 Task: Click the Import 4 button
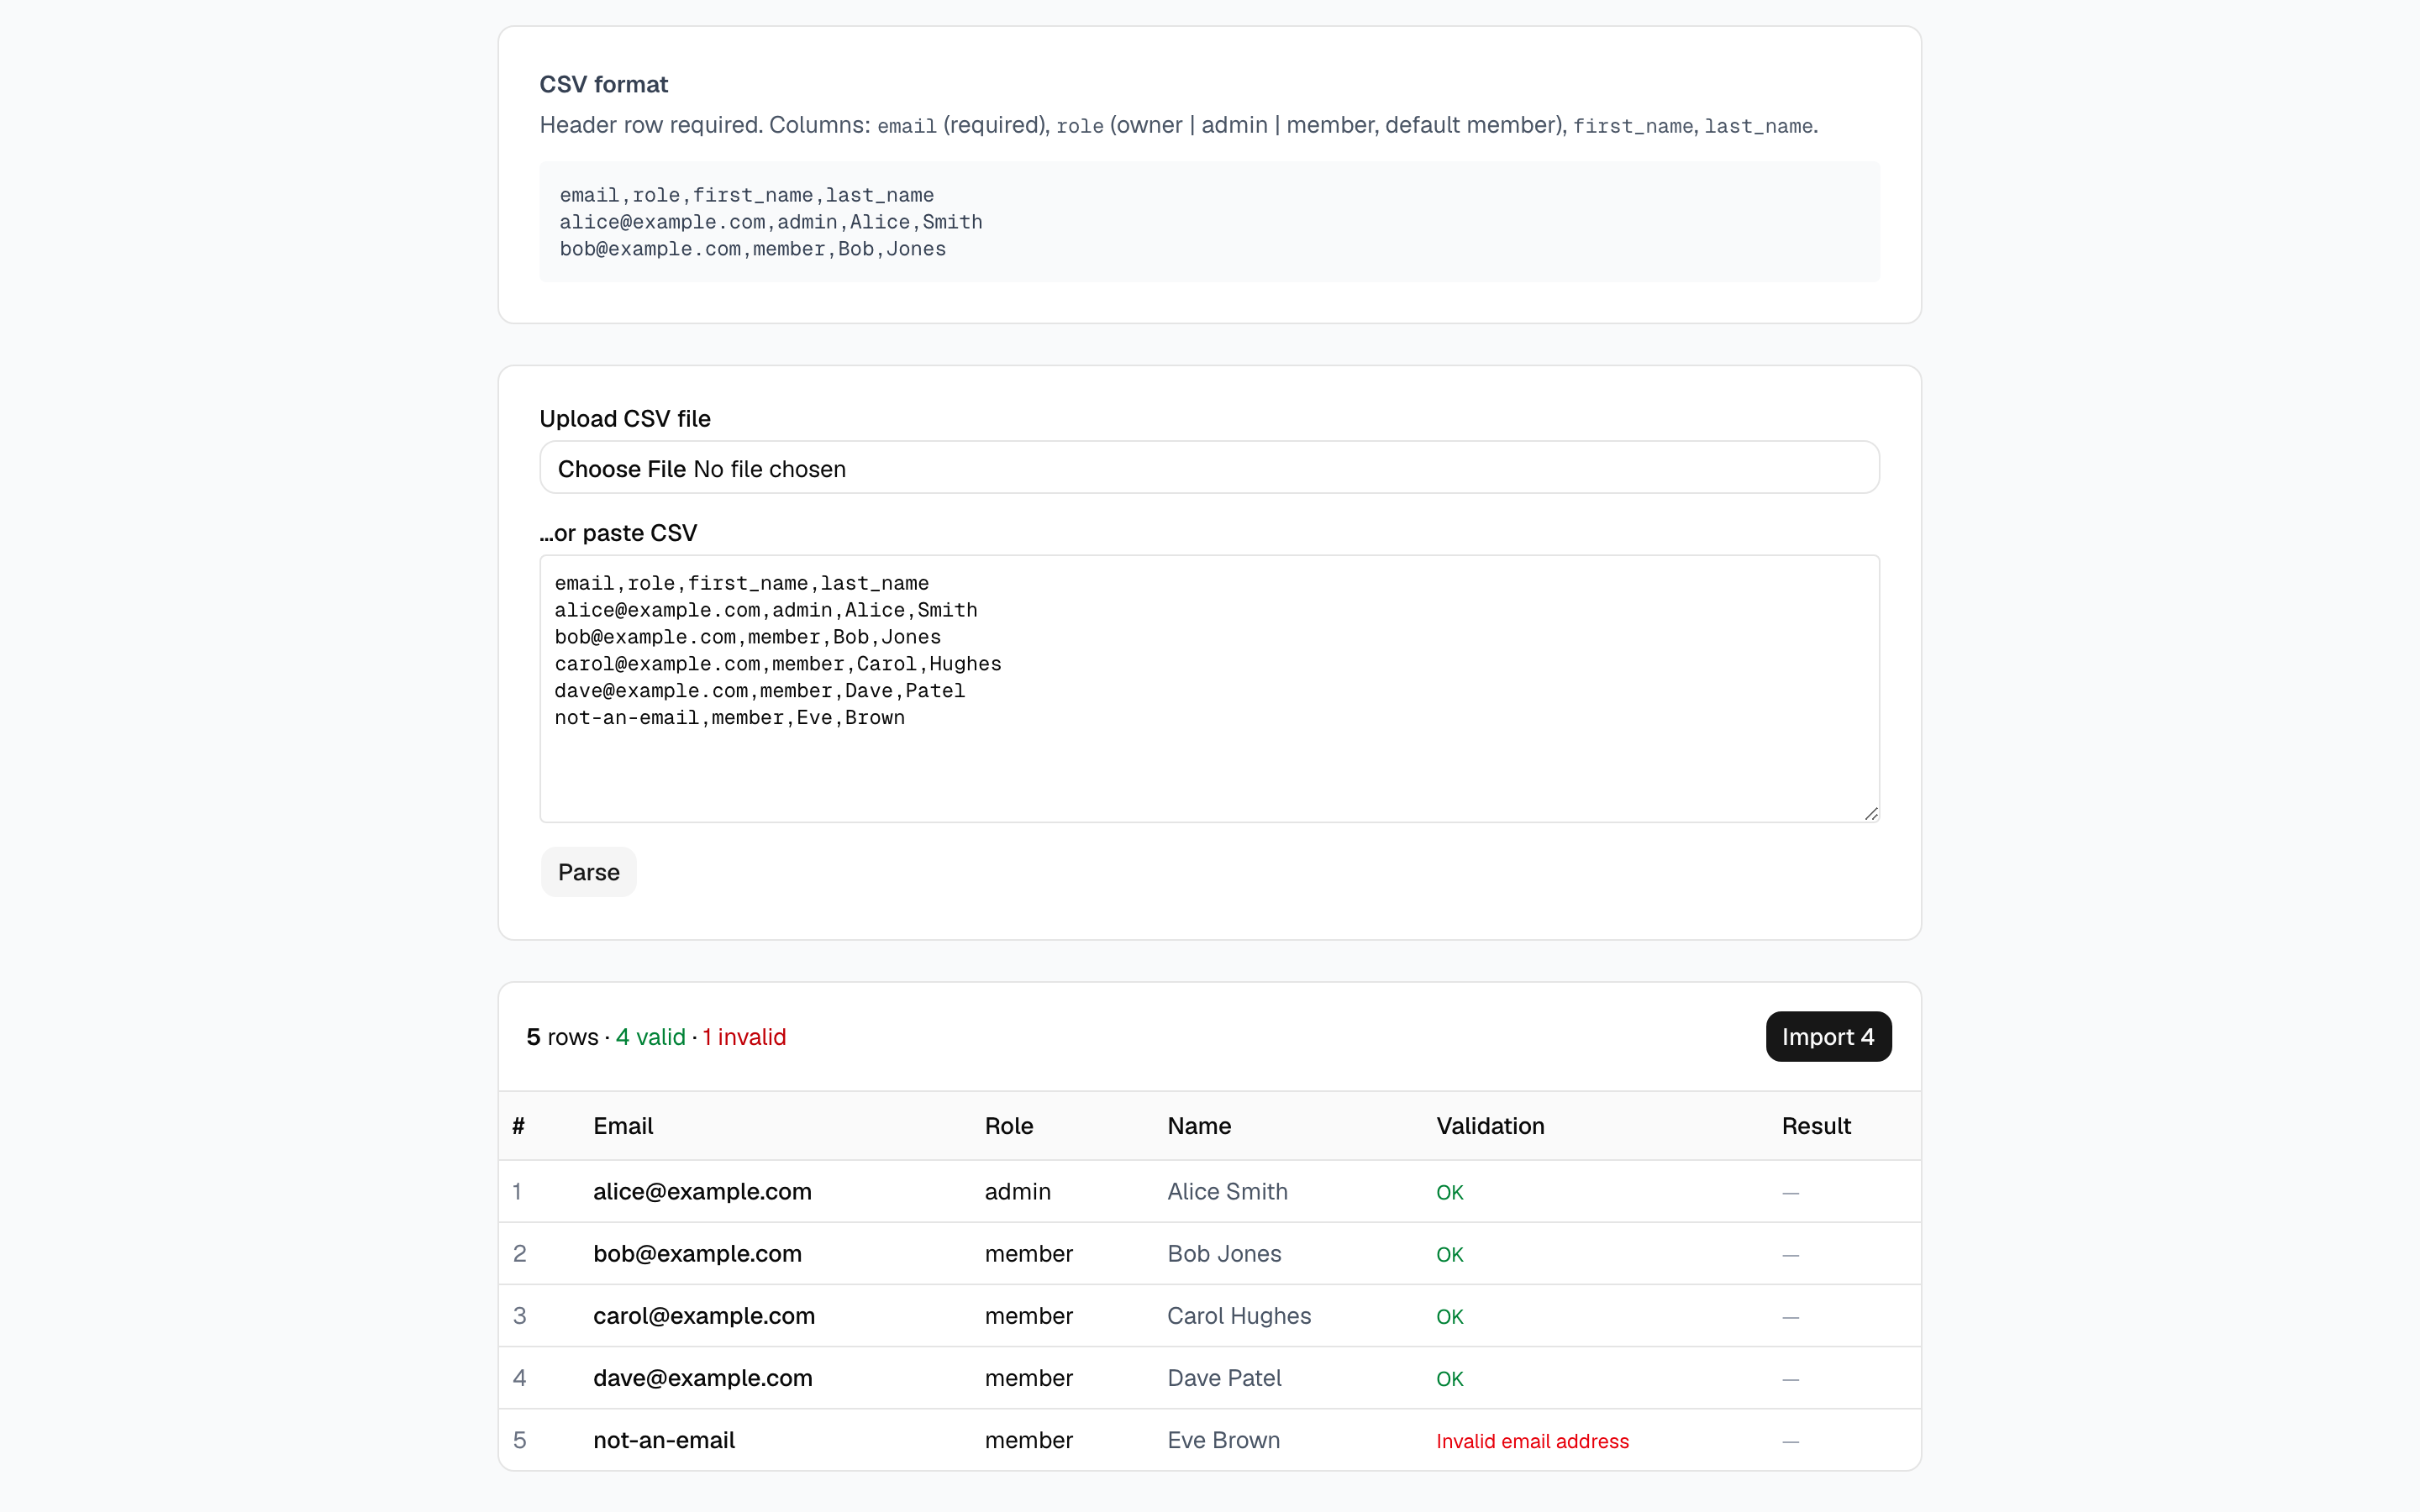tap(1828, 1036)
